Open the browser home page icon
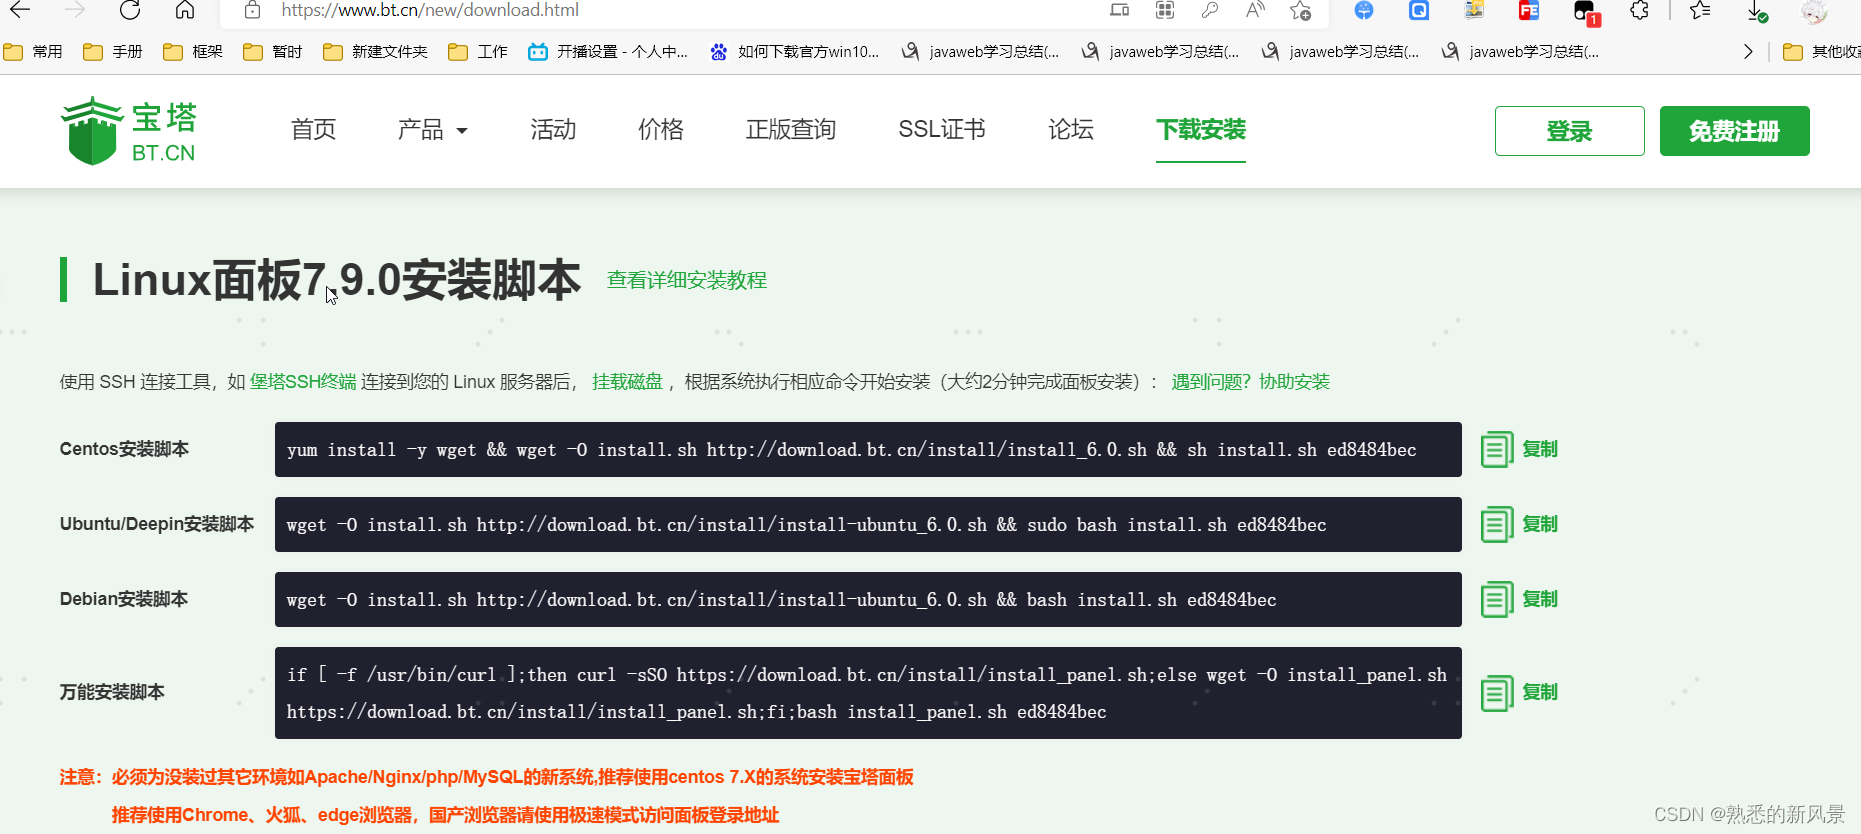 185,10
